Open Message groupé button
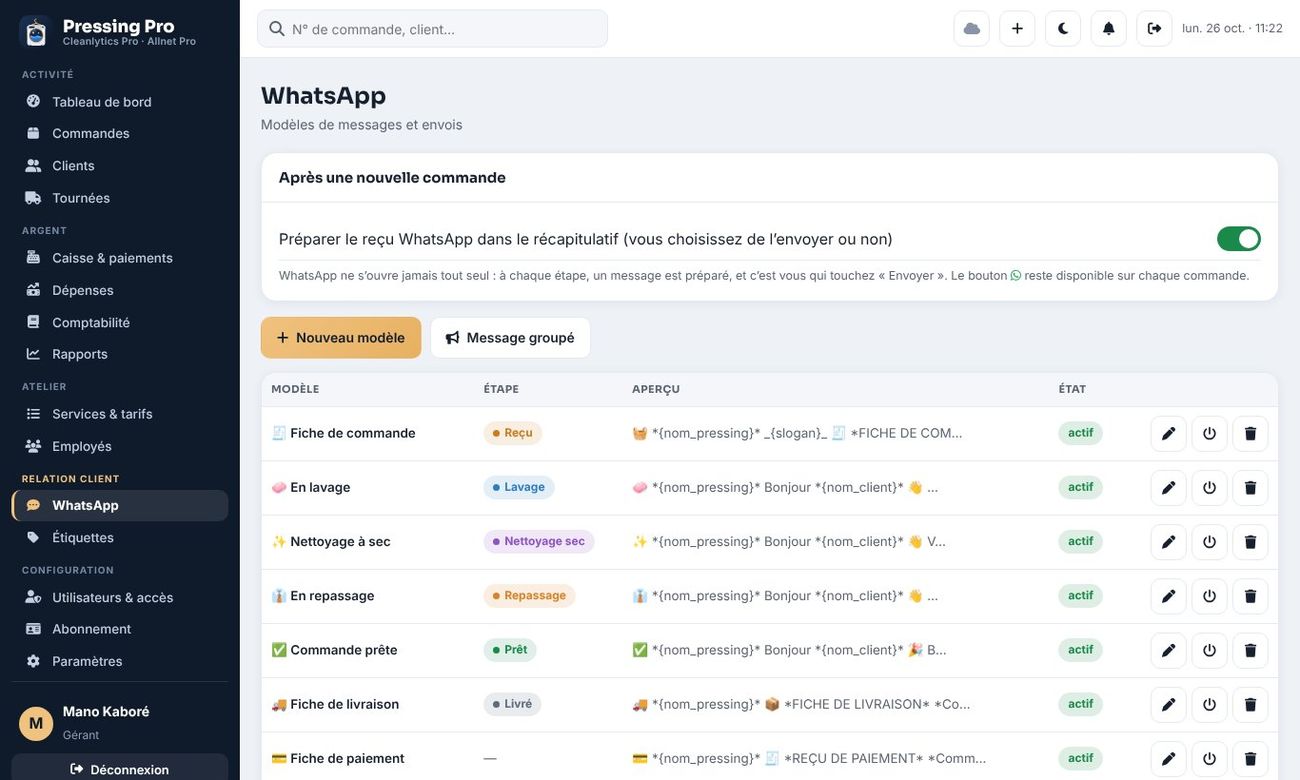The image size is (1300, 780). point(510,338)
